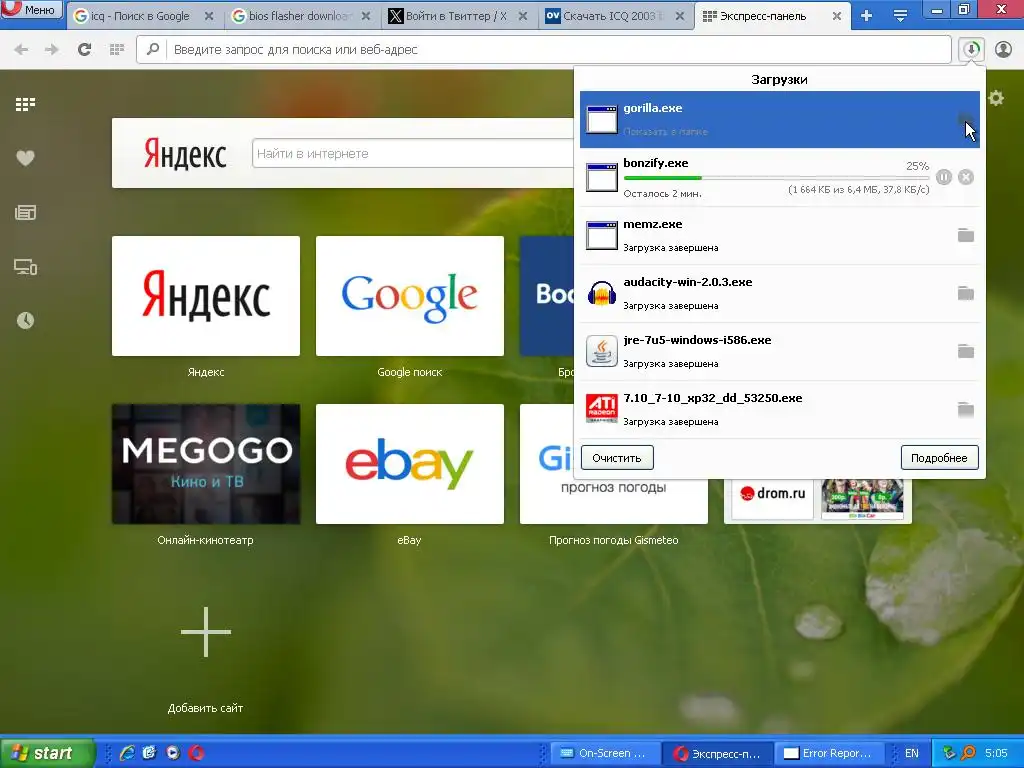Open the Яндекс speed dial tile
1024x768 pixels.
point(206,296)
